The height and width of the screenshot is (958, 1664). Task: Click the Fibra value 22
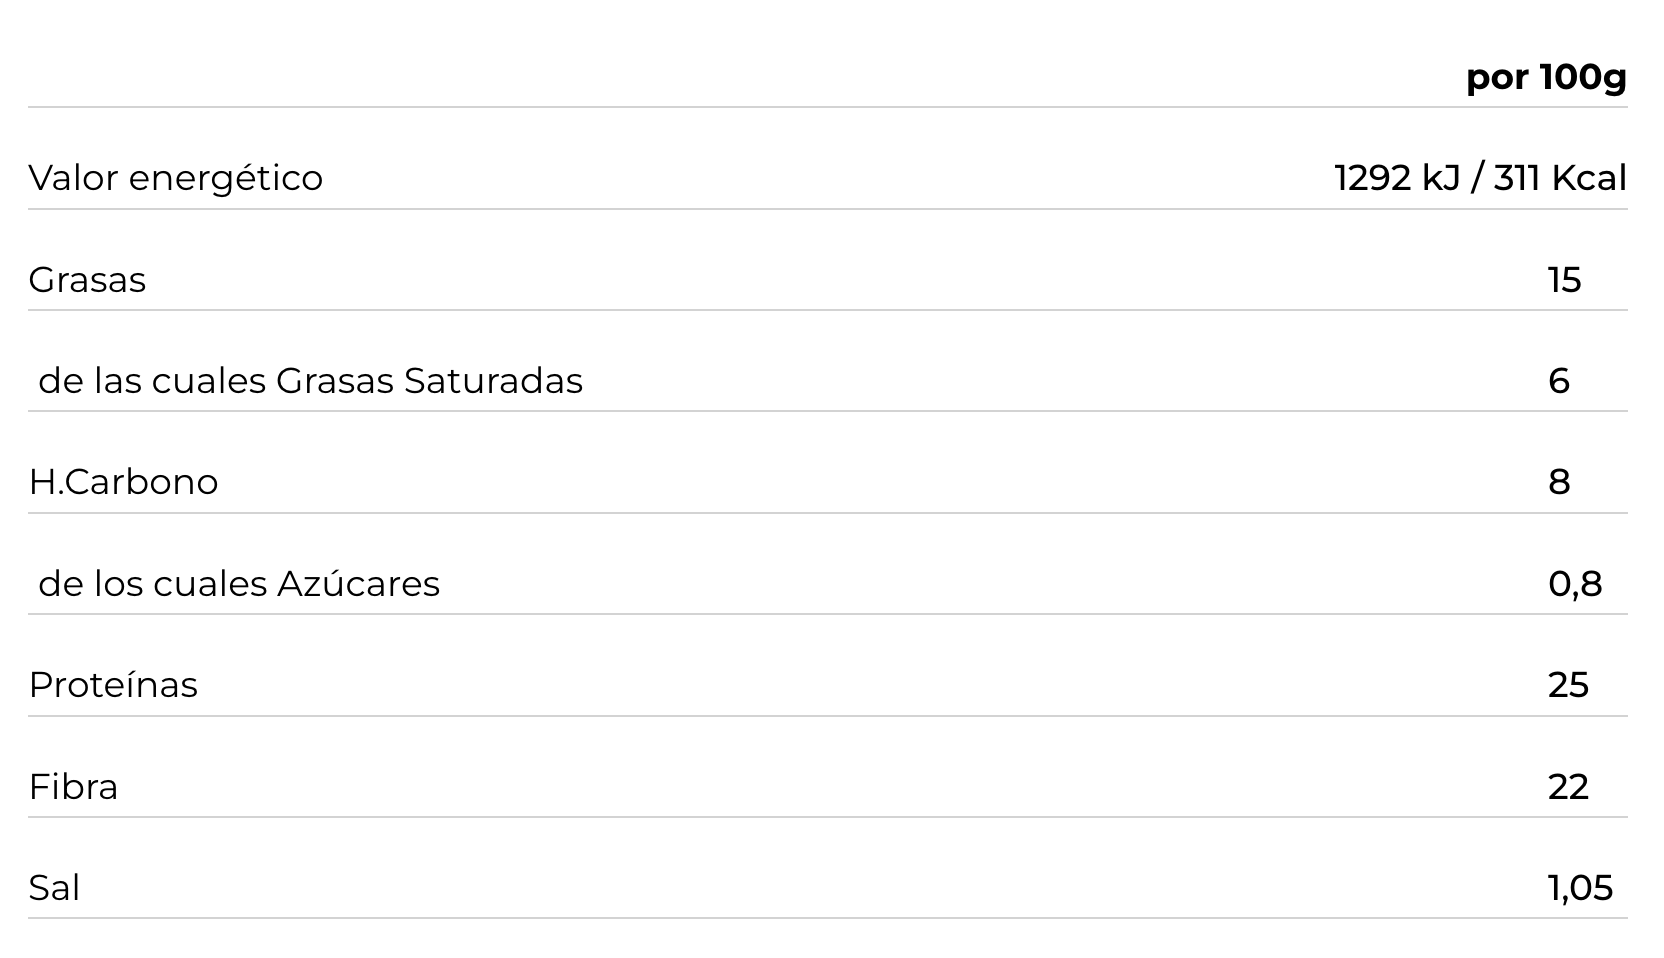tap(1568, 787)
